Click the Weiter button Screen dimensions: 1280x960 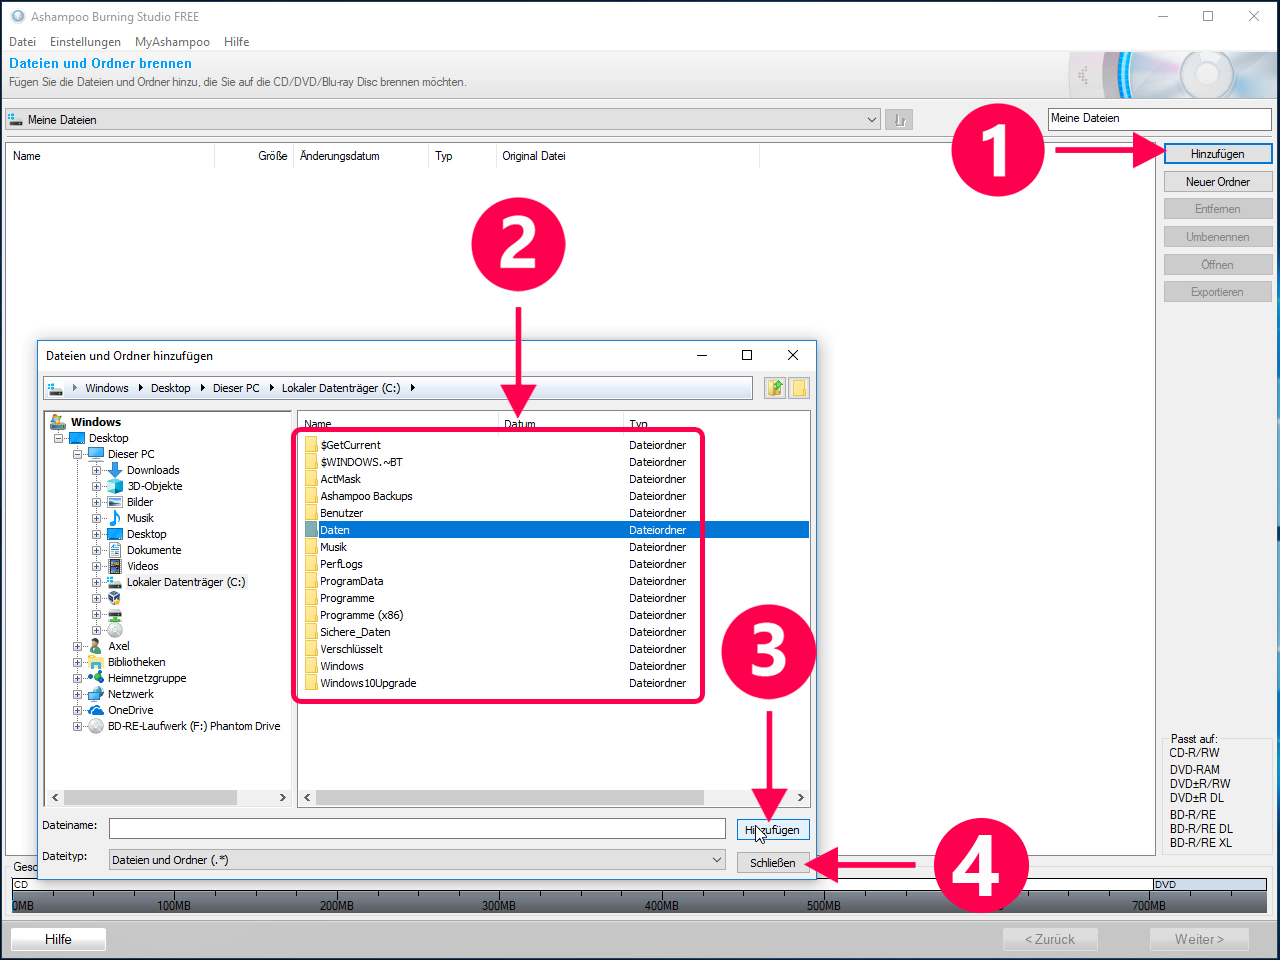[x=1199, y=939]
